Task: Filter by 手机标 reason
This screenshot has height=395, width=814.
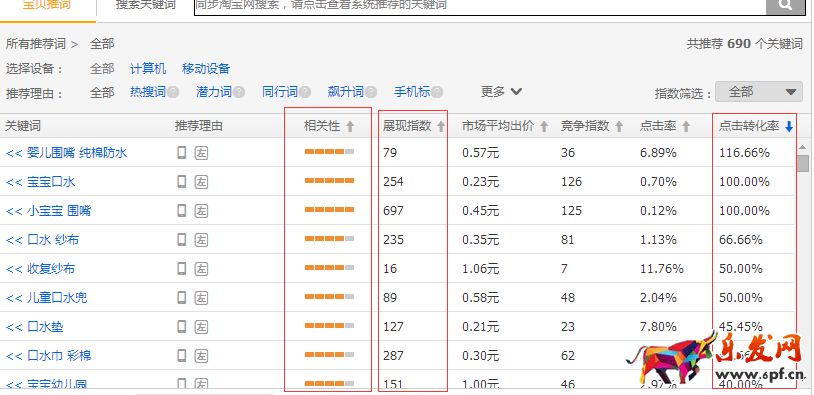Action: pyautogui.click(x=412, y=92)
